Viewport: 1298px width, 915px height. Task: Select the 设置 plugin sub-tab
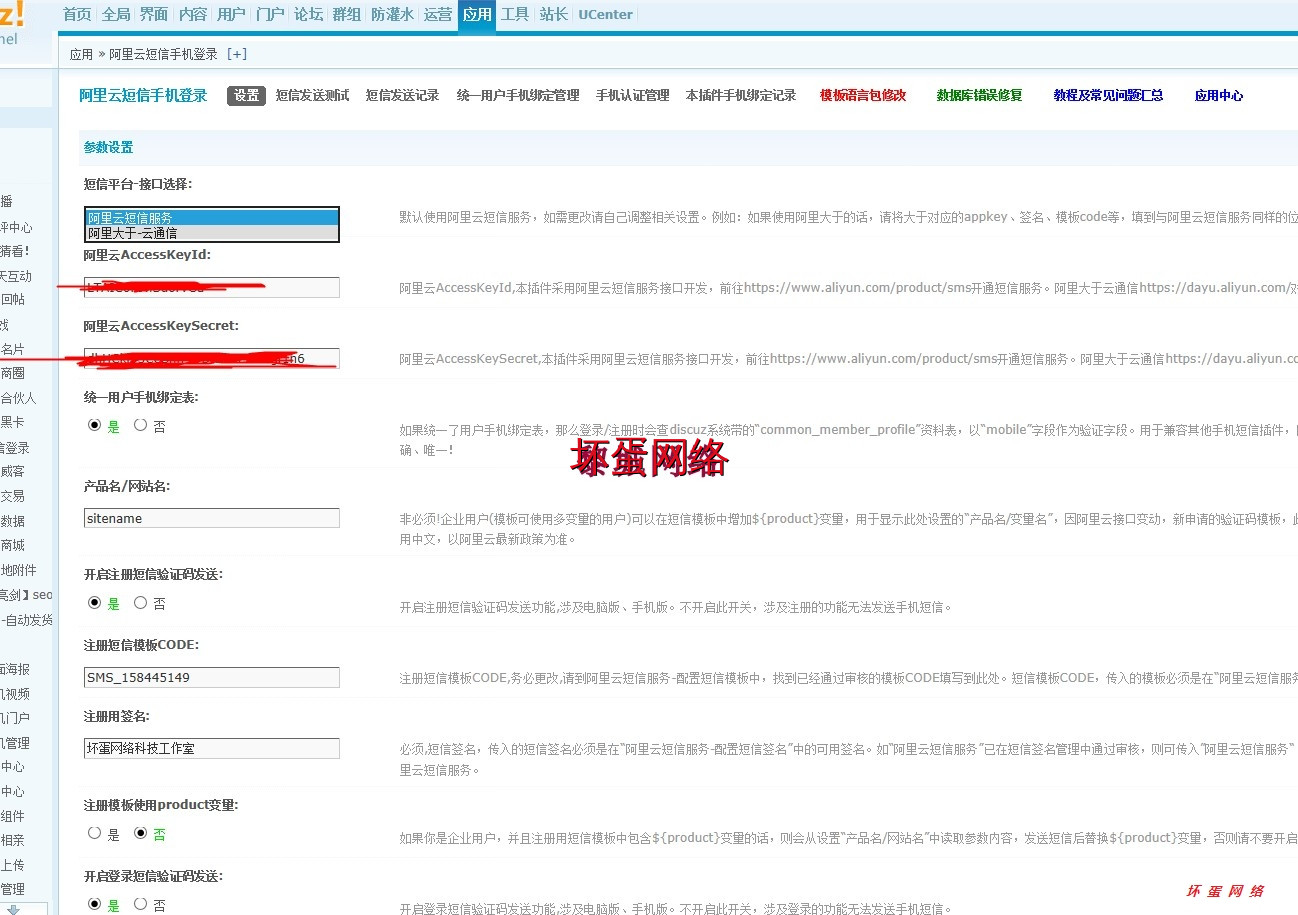click(246, 96)
